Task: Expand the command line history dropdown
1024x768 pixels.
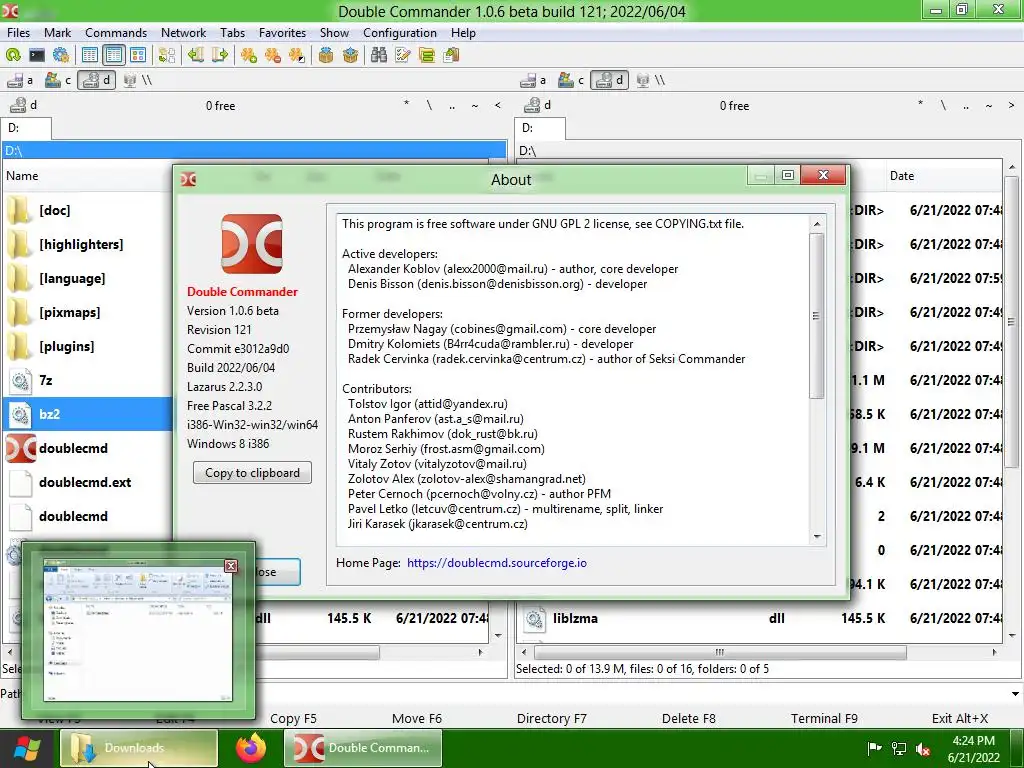Action: 1015,694
